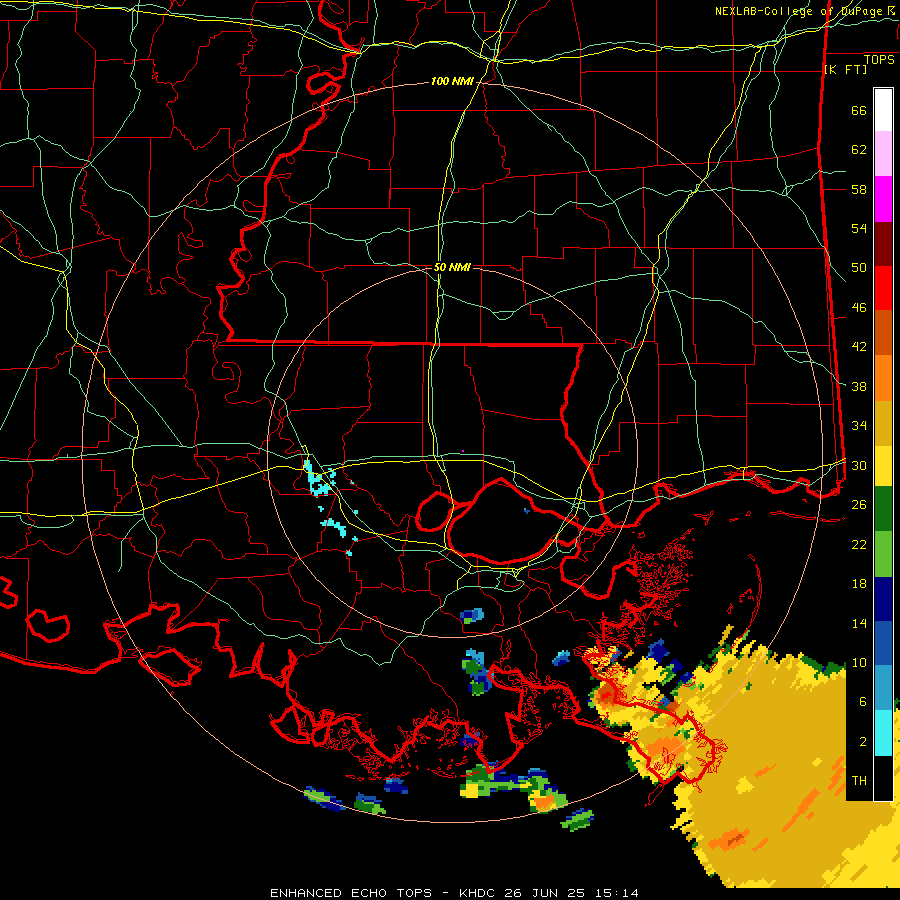Click the light blue legend swatch
Viewport: 900px width, 900px height.
(x=883, y=688)
